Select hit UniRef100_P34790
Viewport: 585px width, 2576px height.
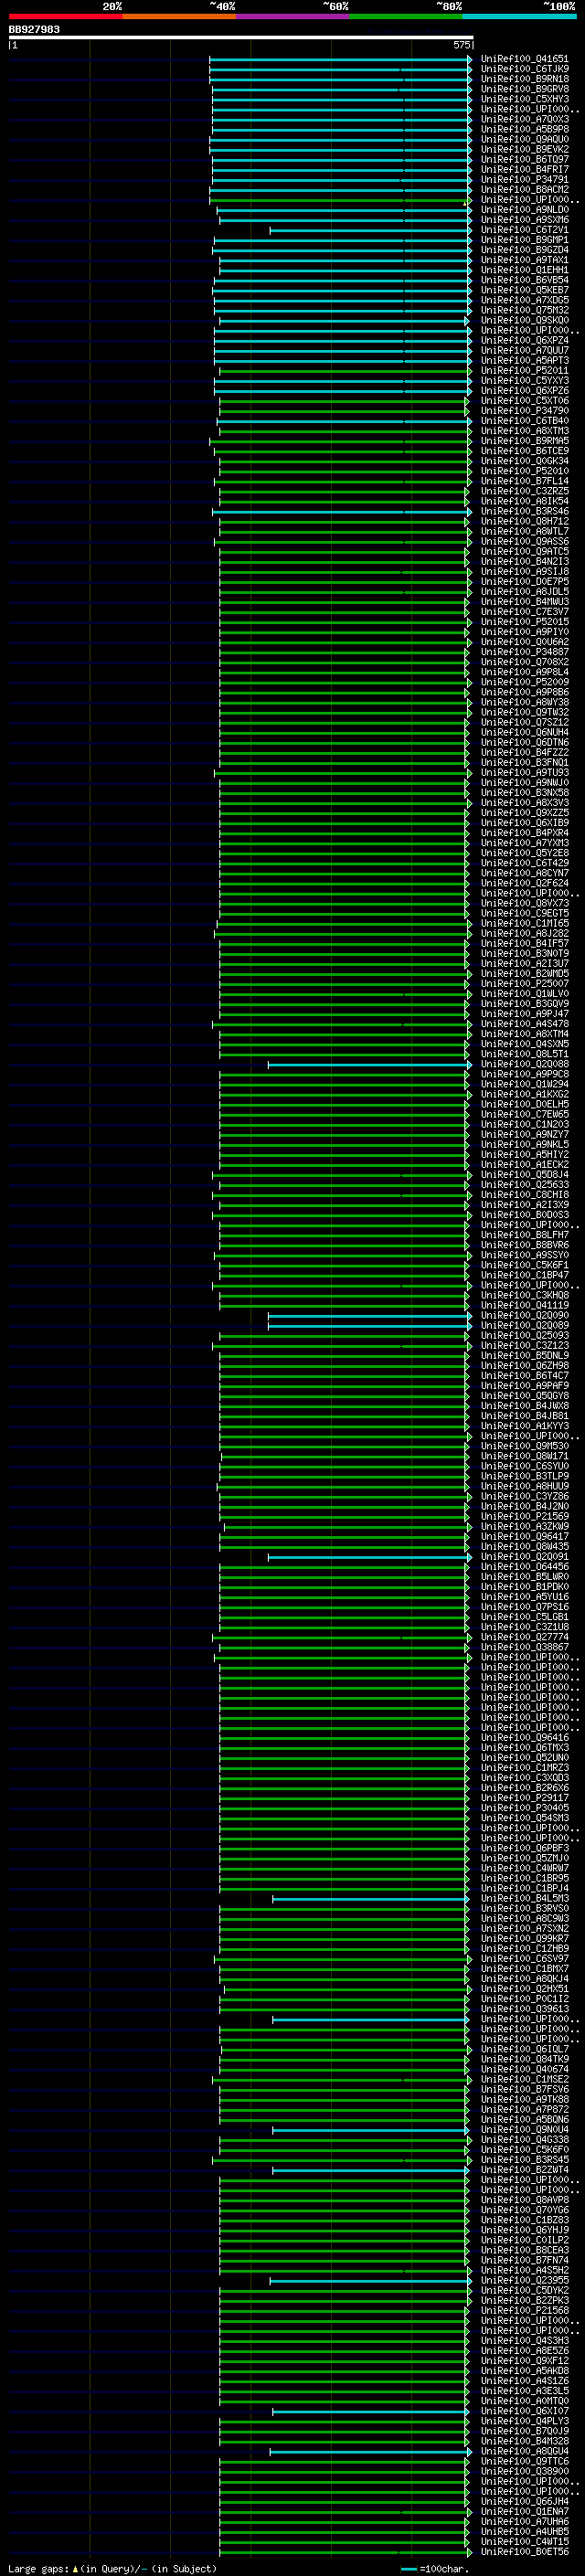(524, 410)
